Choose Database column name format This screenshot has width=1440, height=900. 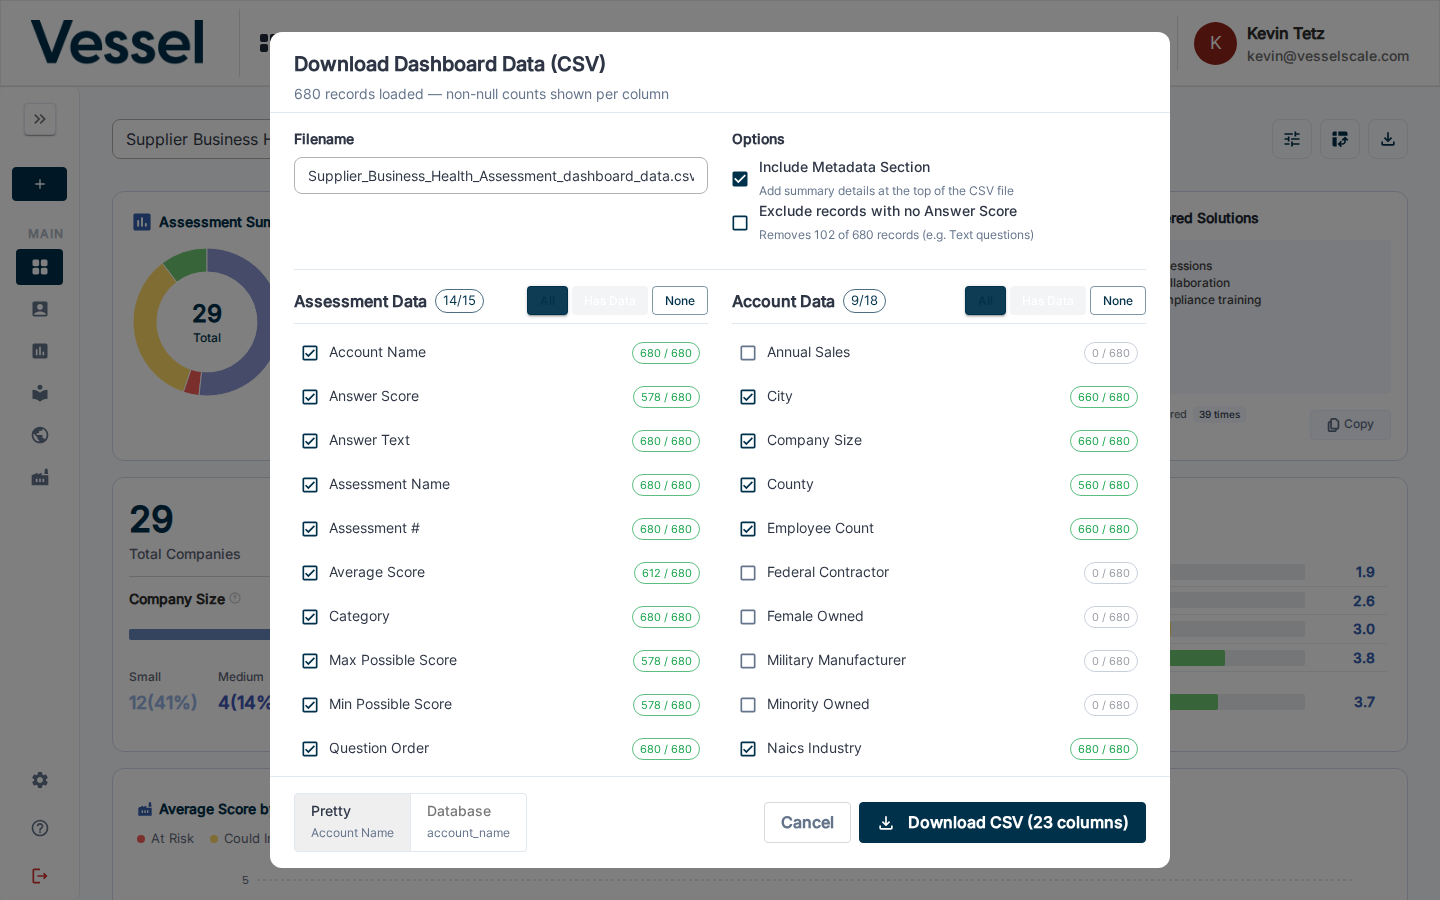click(468, 822)
